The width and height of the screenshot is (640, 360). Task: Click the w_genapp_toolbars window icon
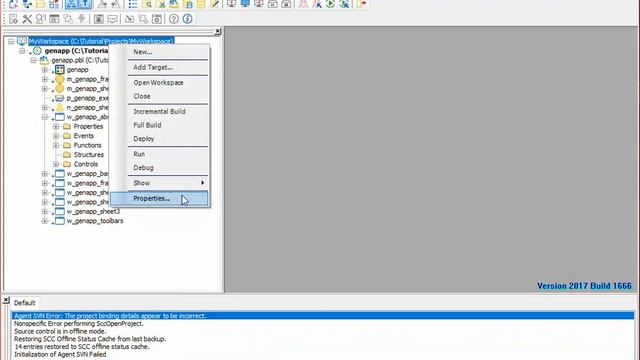coord(60,221)
